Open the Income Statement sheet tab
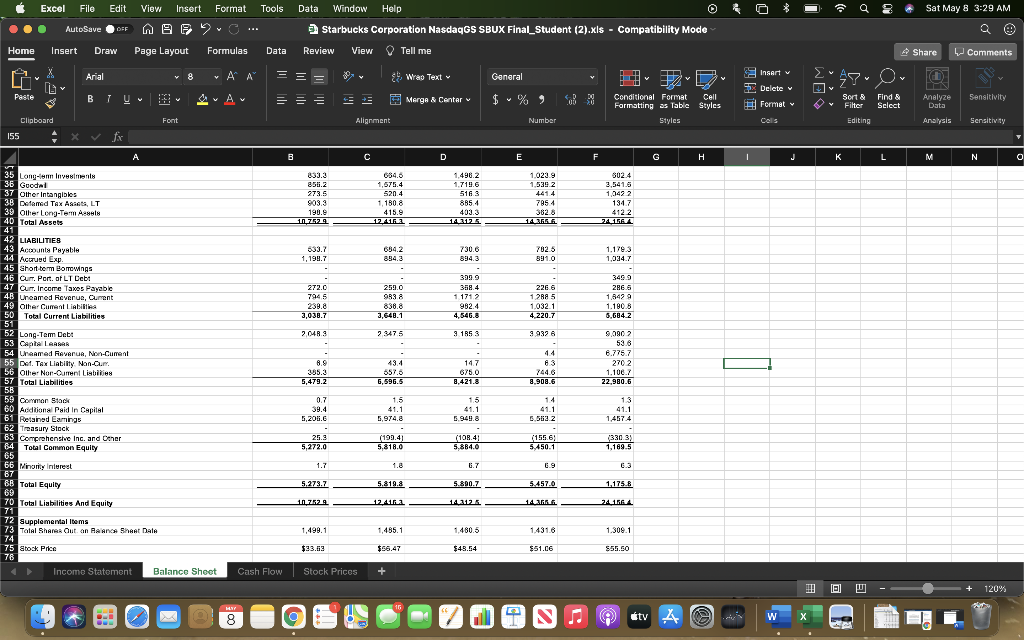Screen dimensions: 1024x640 (x=92, y=571)
